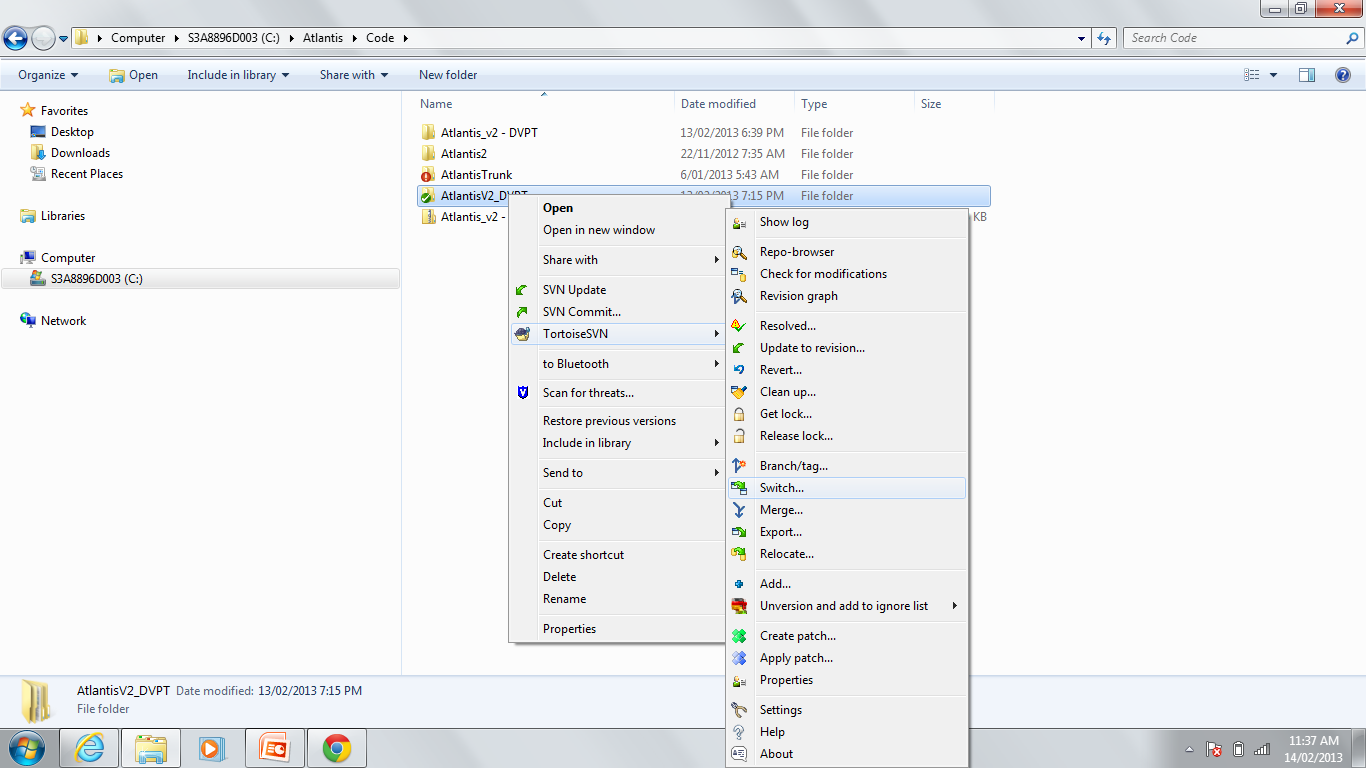Click the Repo-browser magnifier icon

739,252
